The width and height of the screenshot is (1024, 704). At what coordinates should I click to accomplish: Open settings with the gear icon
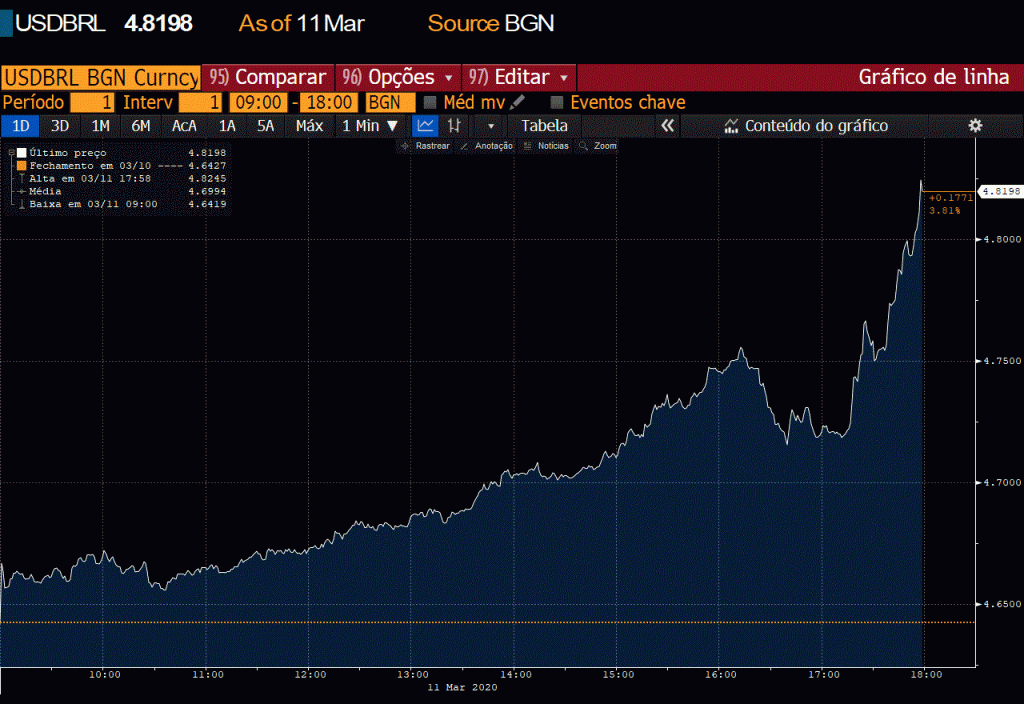coord(975,126)
